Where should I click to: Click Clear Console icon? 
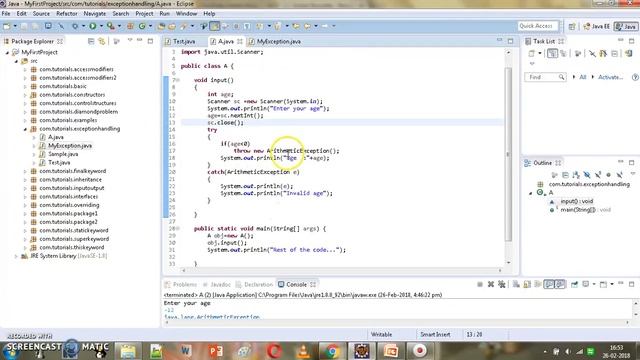pyautogui.click(x=516, y=284)
